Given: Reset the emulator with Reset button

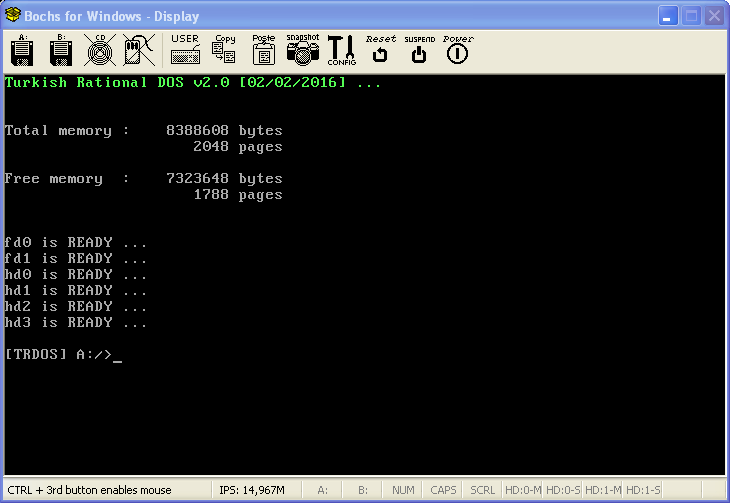Looking at the screenshot, I should tap(380, 51).
